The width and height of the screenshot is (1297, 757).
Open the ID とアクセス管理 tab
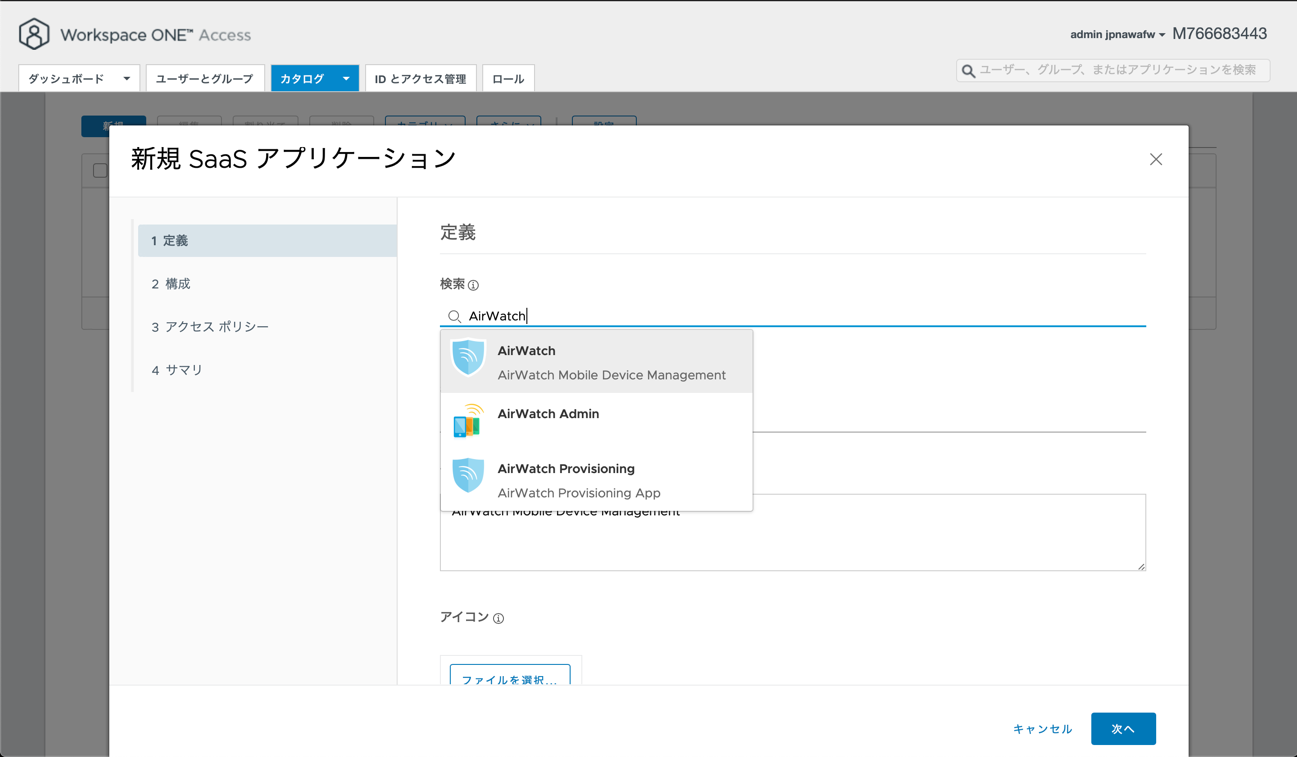pos(420,78)
